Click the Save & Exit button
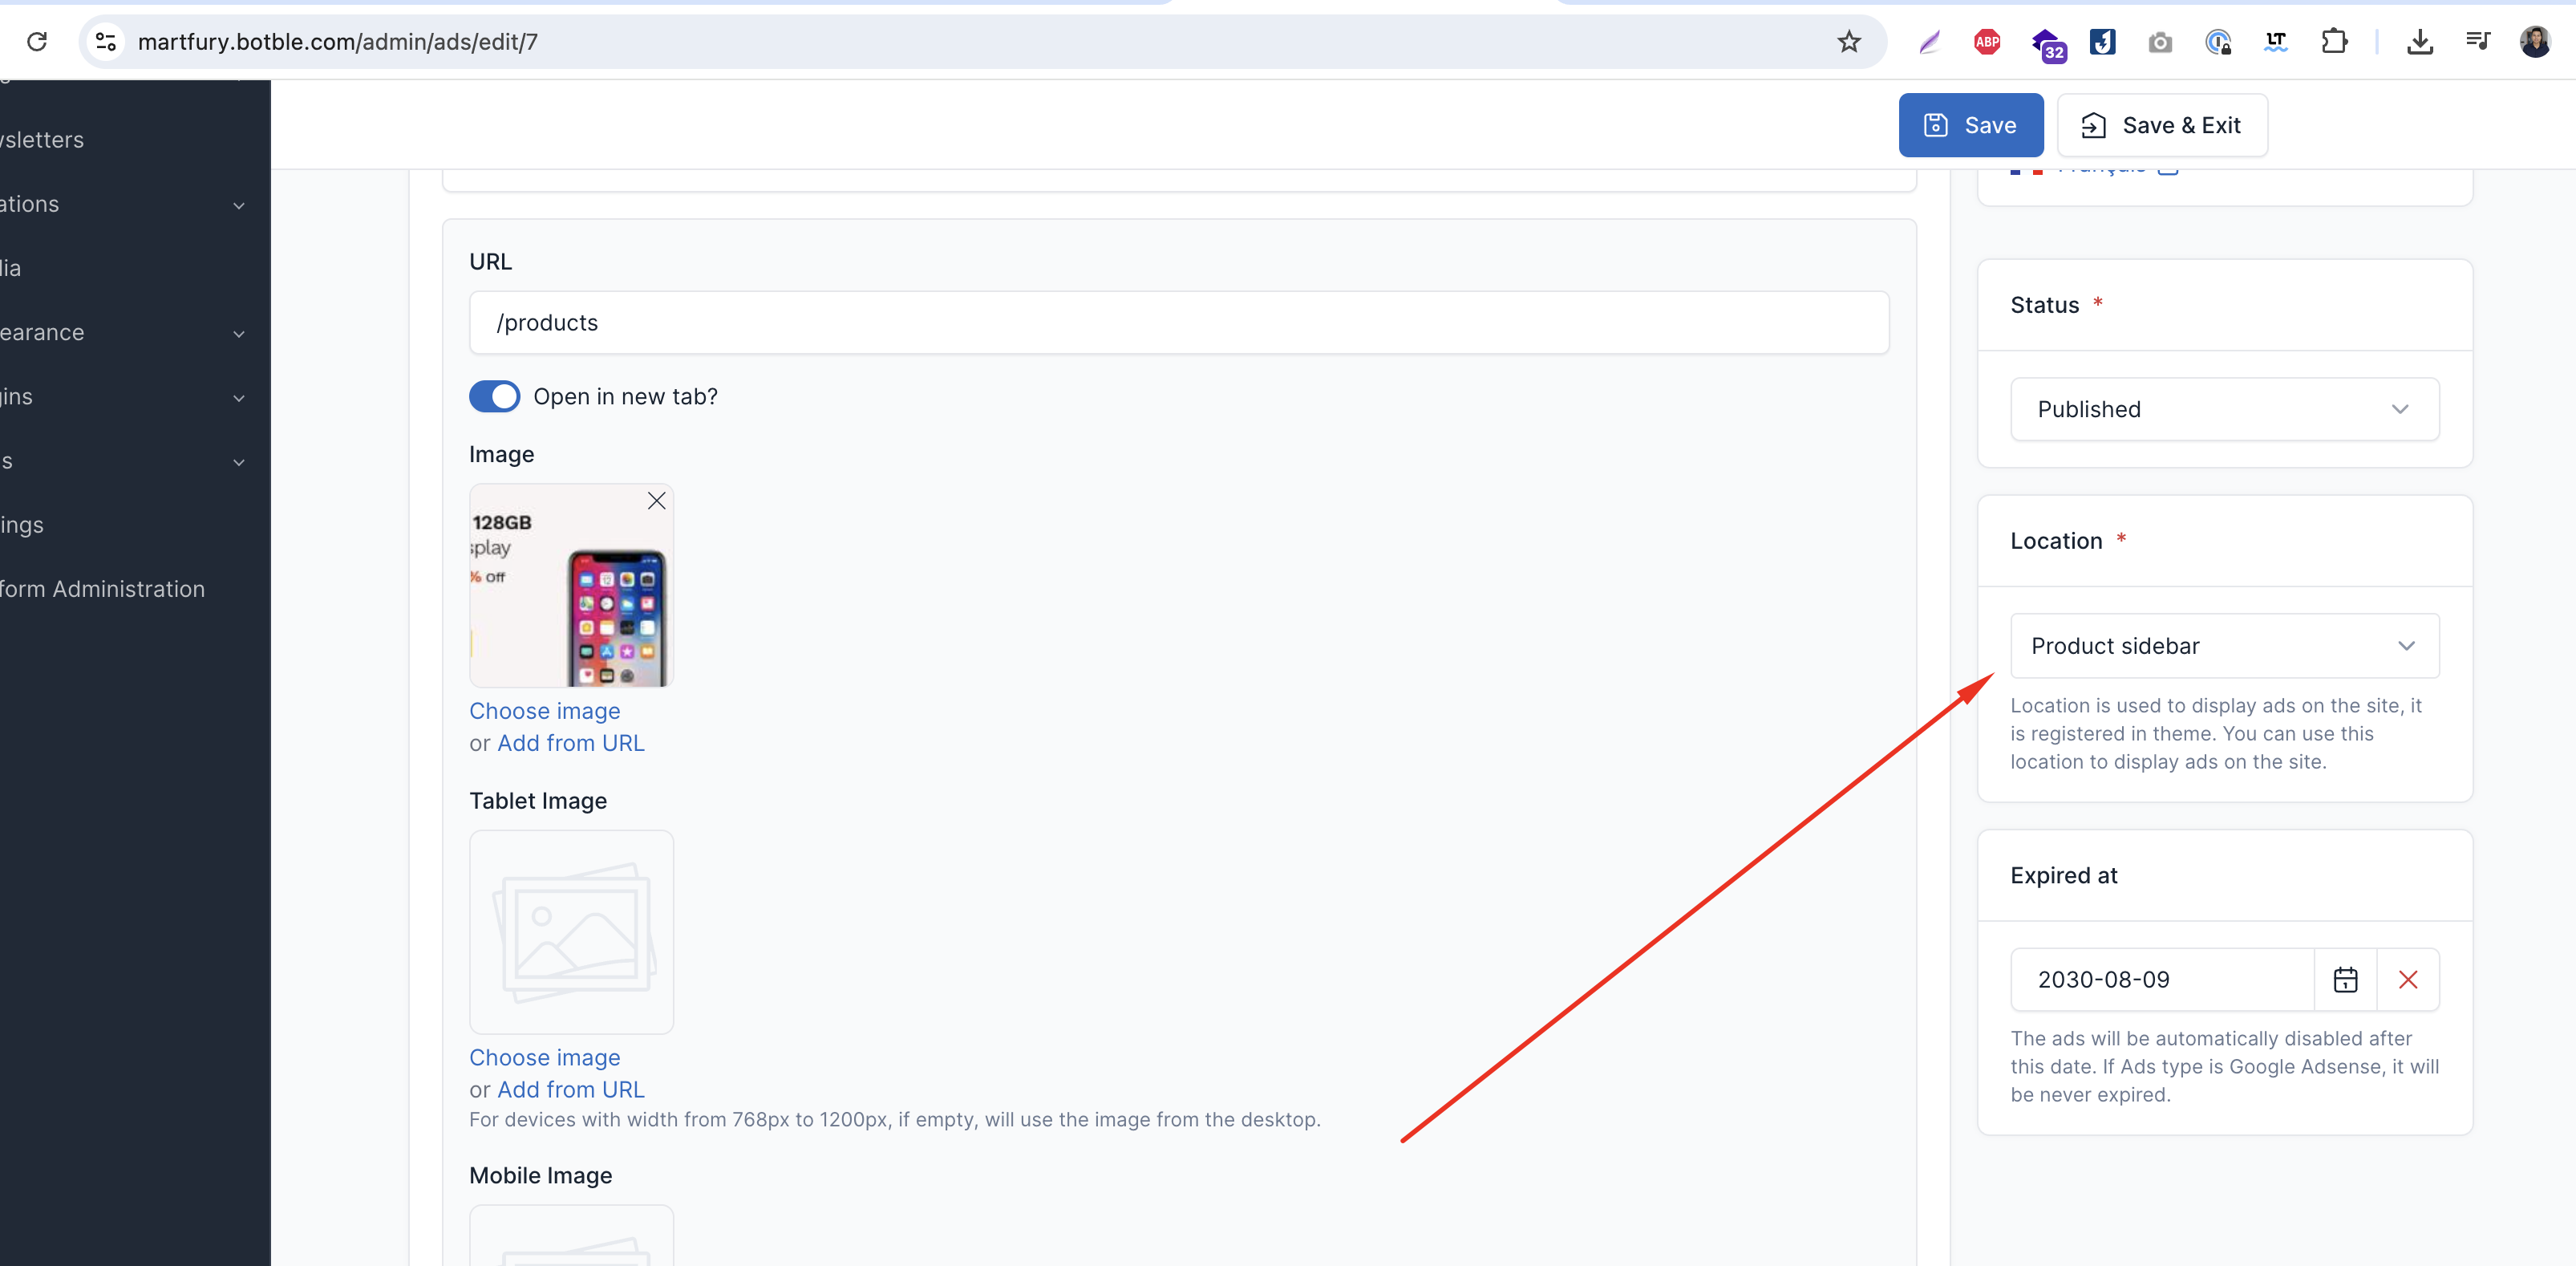The height and width of the screenshot is (1266, 2576). tap(2162, 125)
